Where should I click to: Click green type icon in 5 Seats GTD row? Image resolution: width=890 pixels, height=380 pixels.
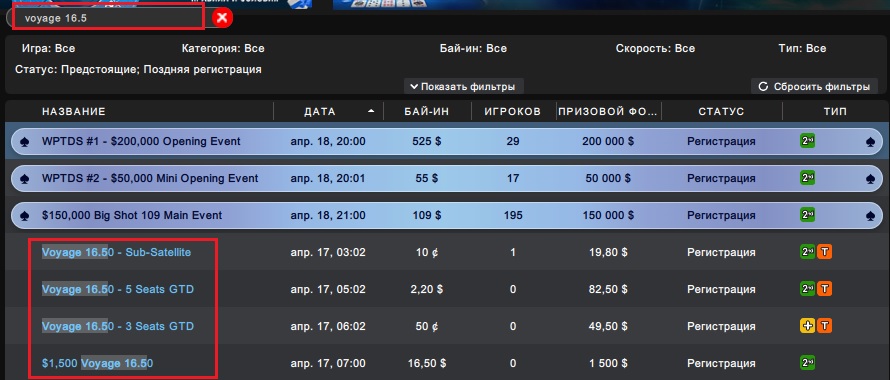pyautogui.click(x=807, y=289)
